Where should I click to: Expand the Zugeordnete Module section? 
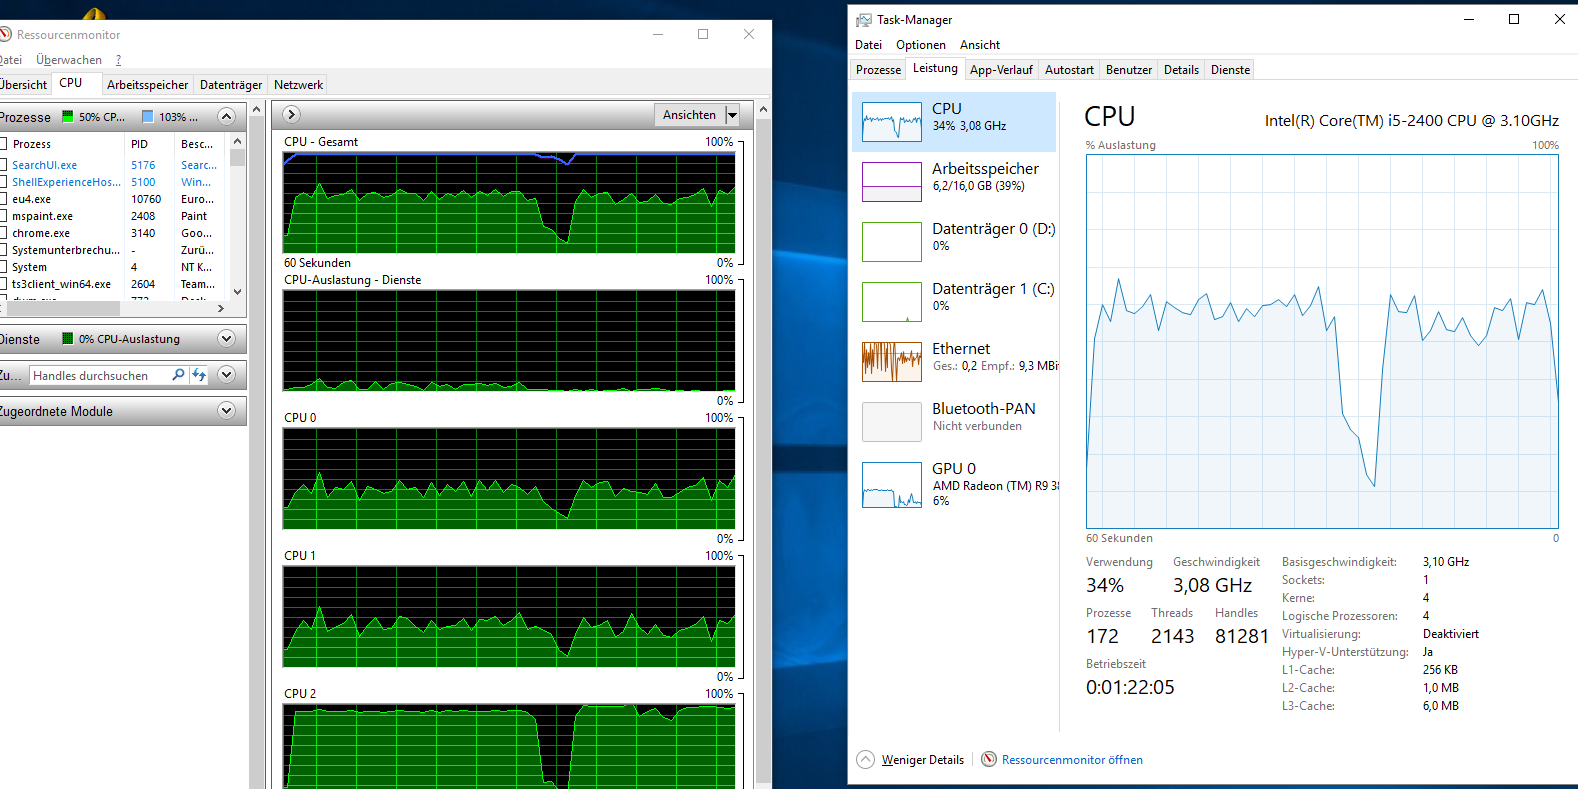[226, 411]
